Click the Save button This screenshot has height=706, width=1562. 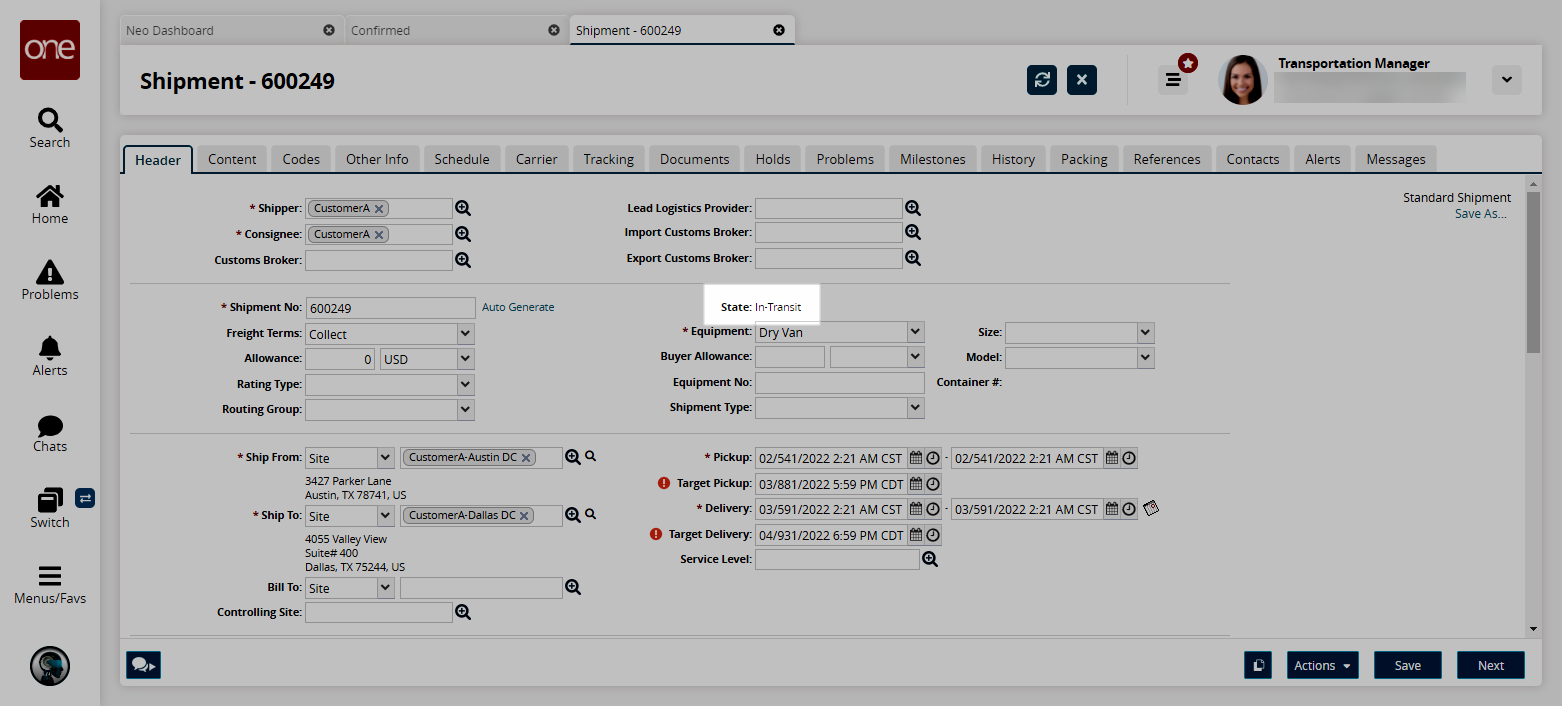click(x=1407, y=665)
